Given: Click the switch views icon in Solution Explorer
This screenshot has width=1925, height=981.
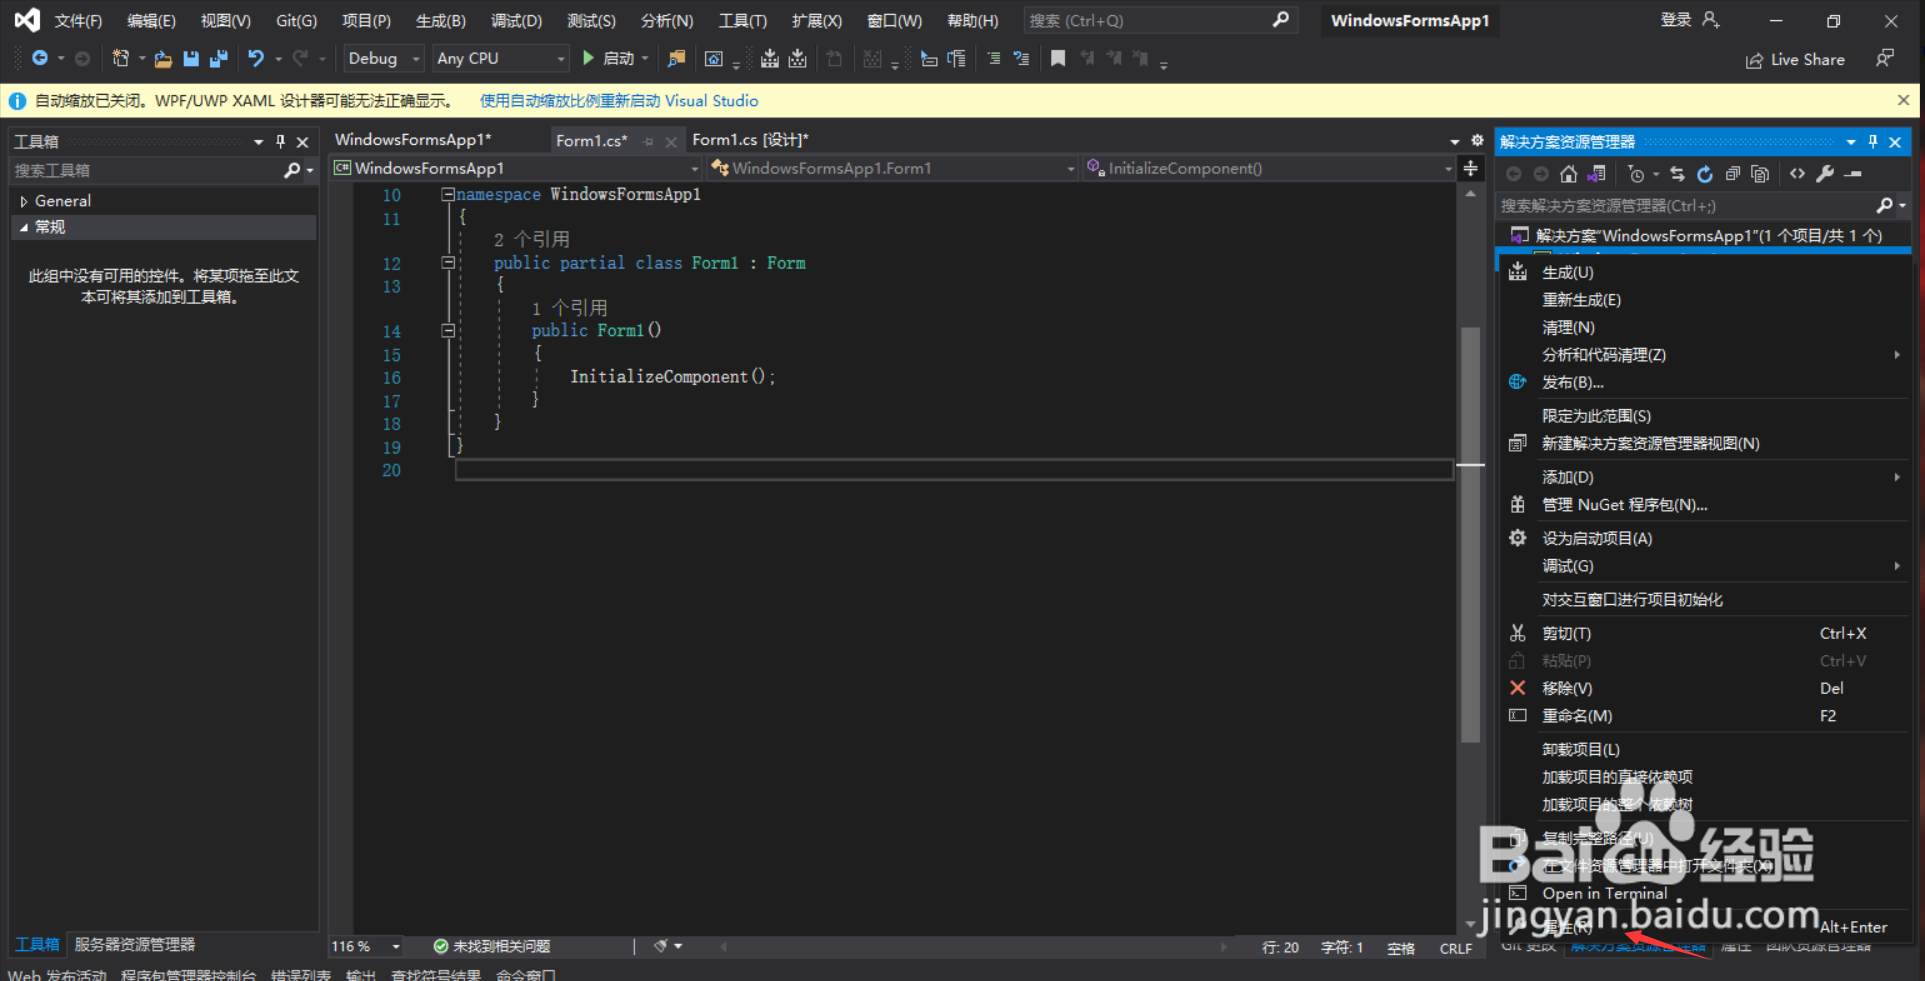Looking at the screenshot, I should (1596, 174).
